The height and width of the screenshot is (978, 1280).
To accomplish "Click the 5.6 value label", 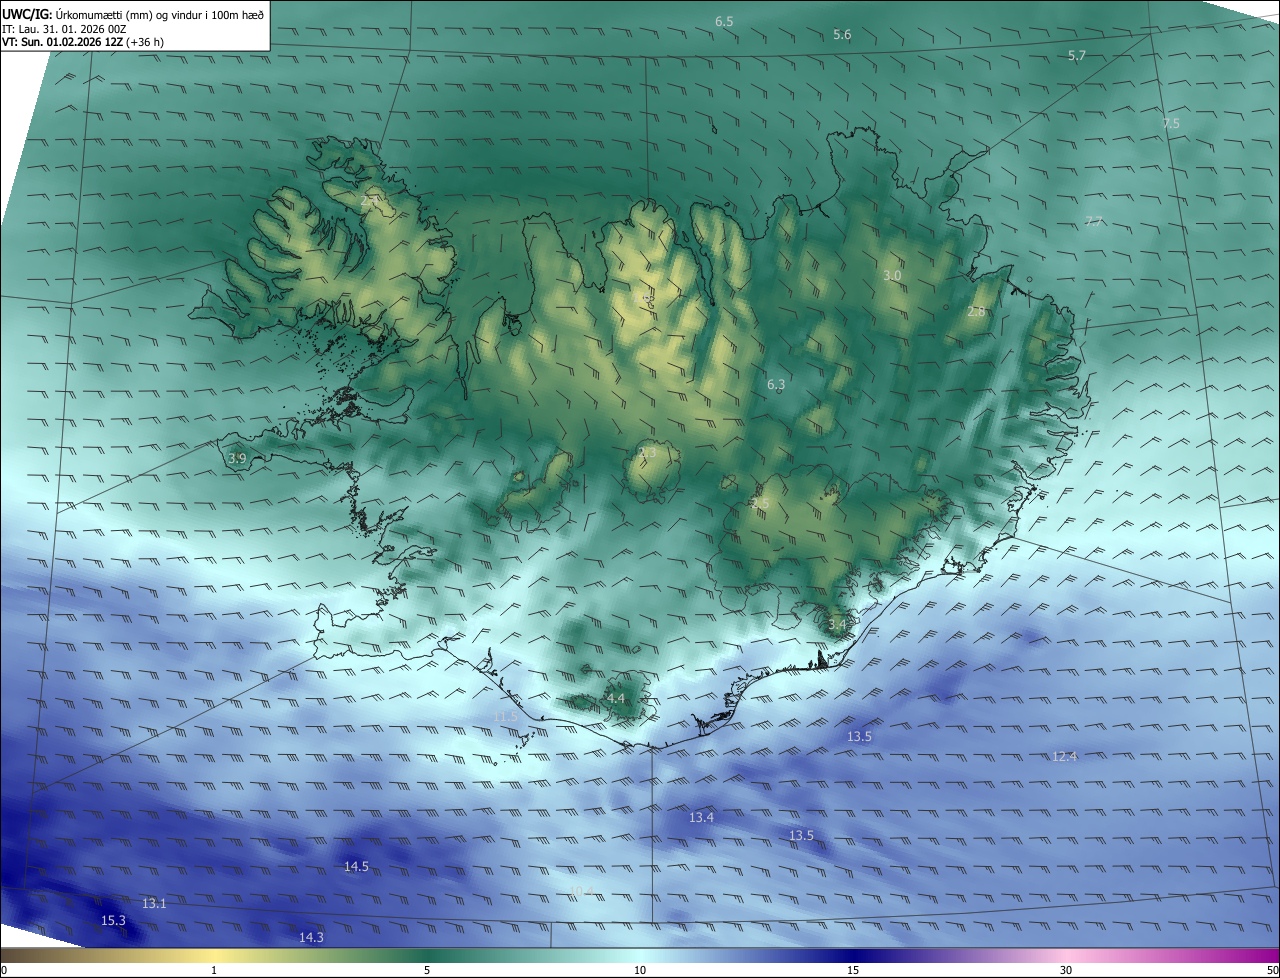I will (842, 35).
